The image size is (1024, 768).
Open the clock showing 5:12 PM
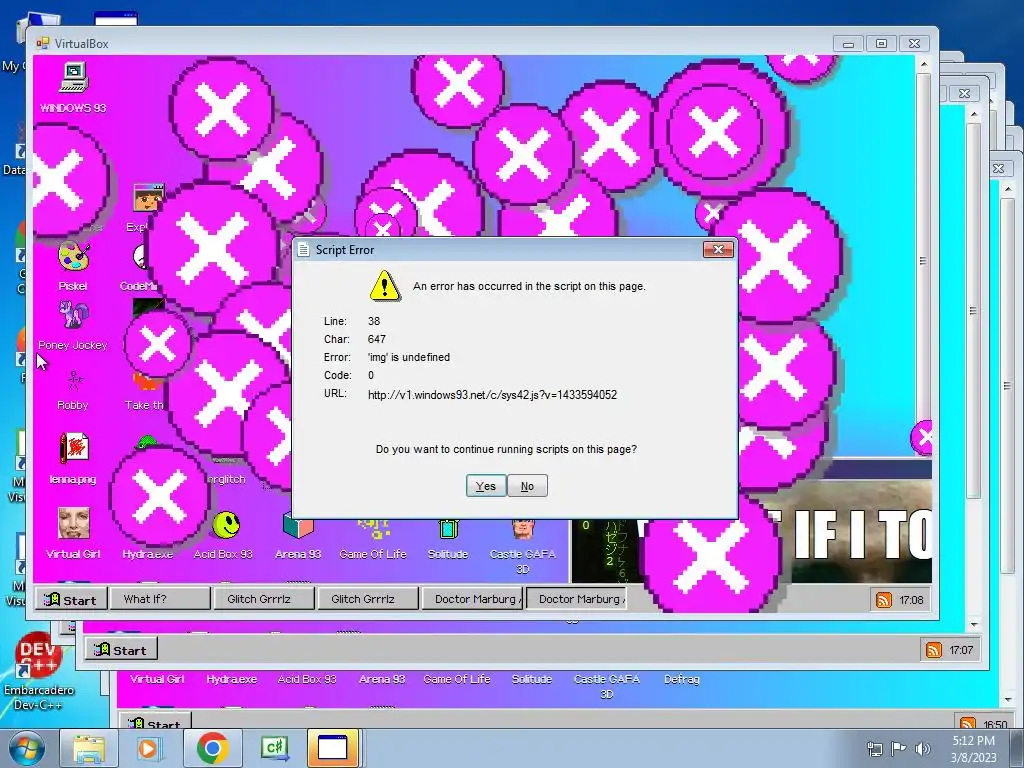973,748
